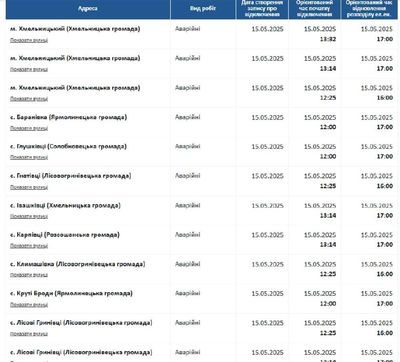Select address 'с. Баранівка (Ярмолинецька громада)'
Screen dimensions: 400x362
click(x=69, y=117)
